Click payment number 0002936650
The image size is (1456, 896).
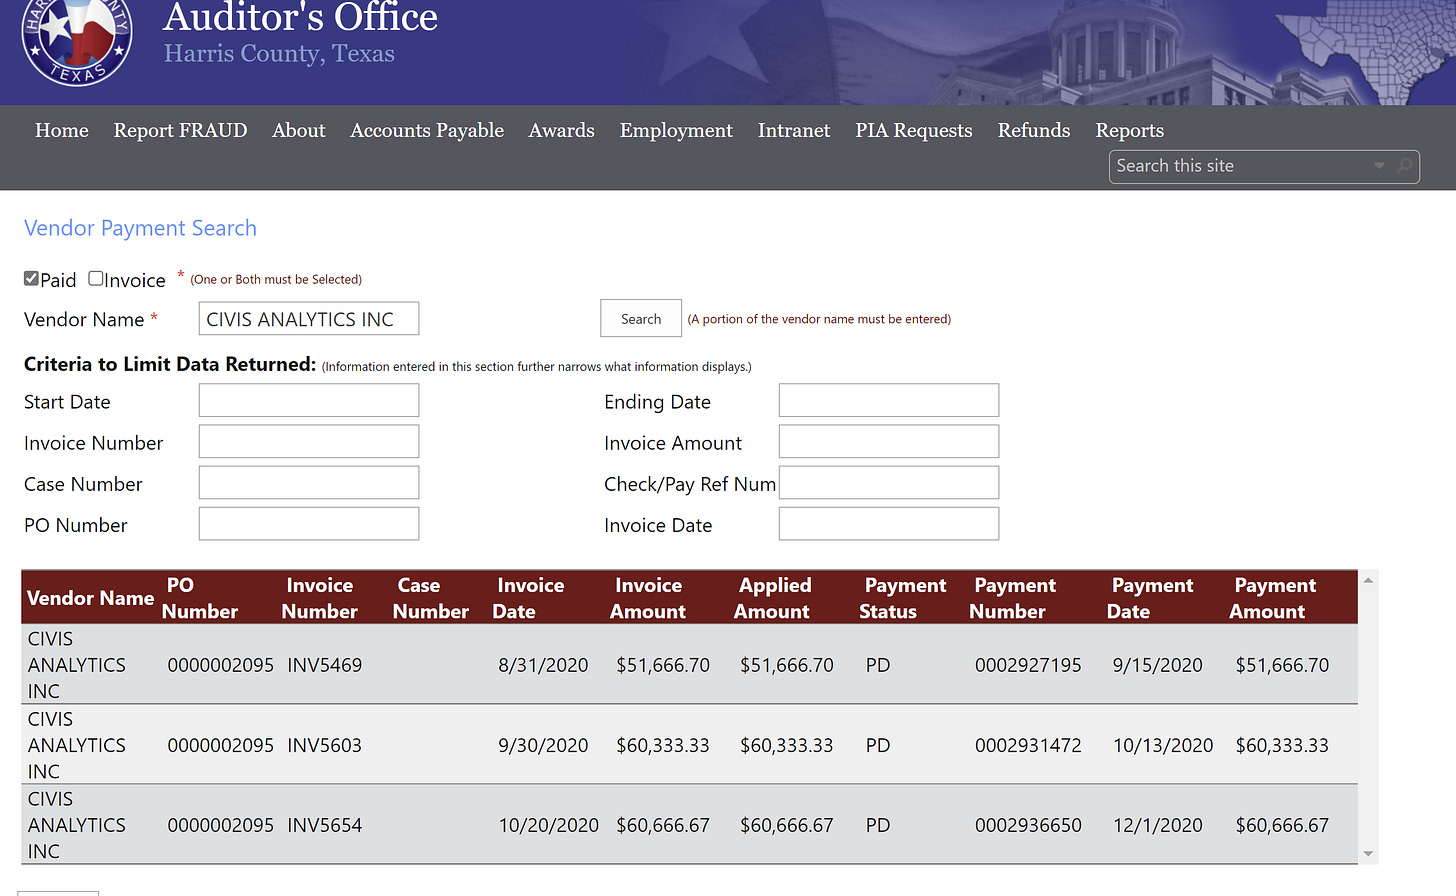[x=1028, y=825]
